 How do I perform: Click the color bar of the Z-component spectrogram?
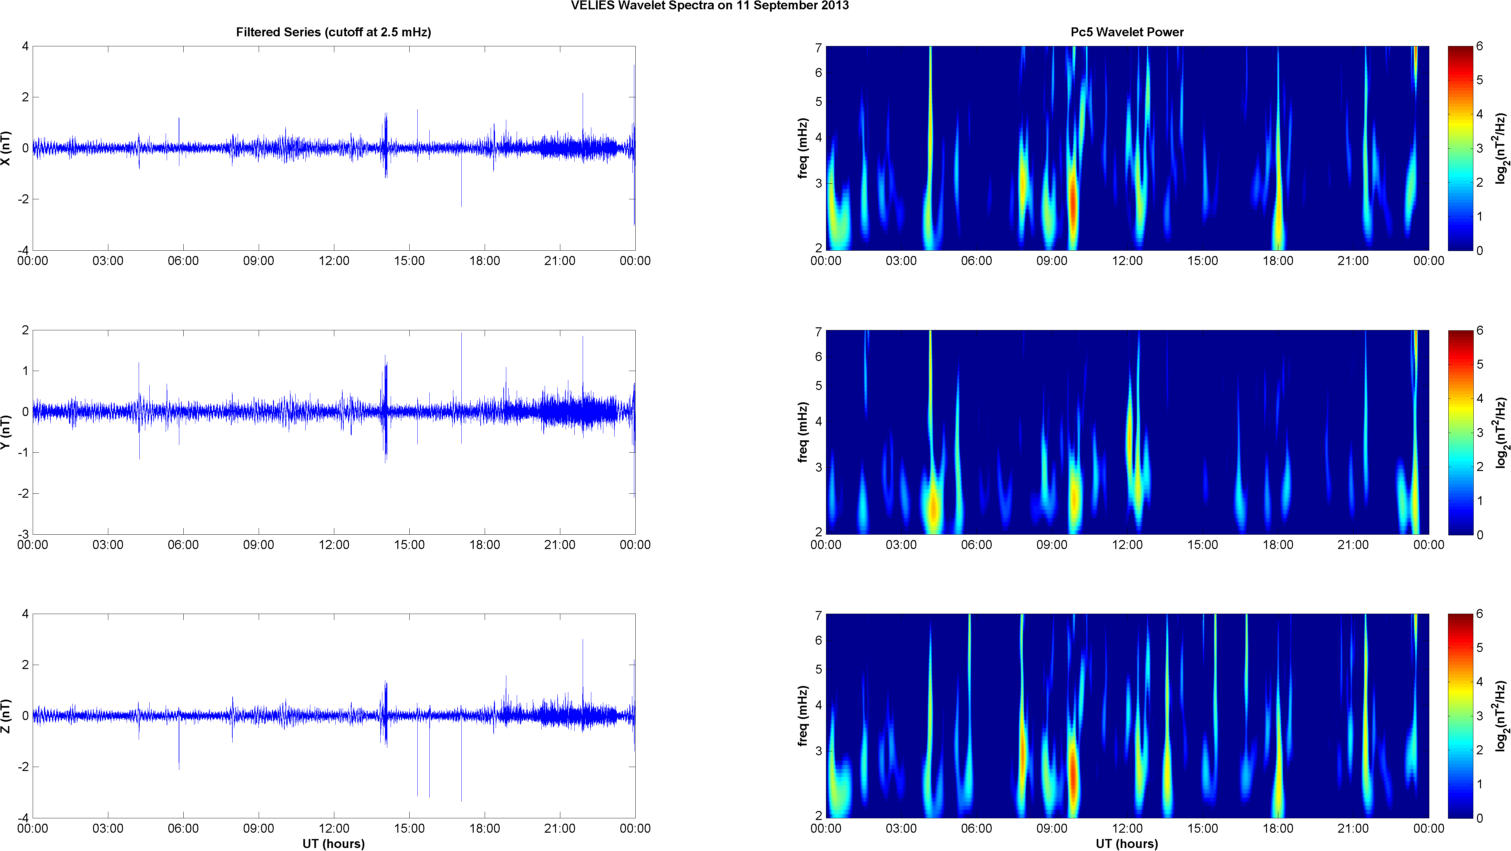[x=1460, y=716]
